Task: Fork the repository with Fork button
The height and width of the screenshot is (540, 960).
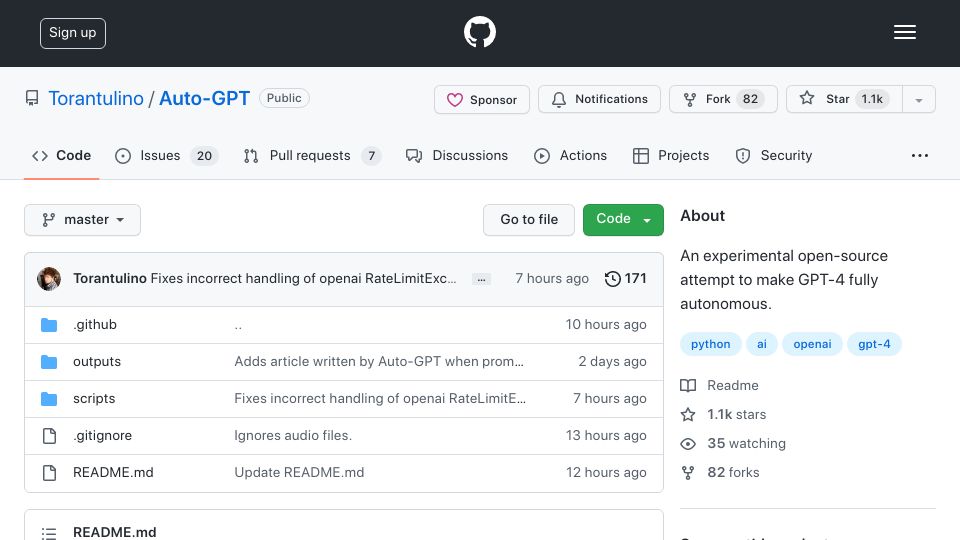Action: click(723, 99)
